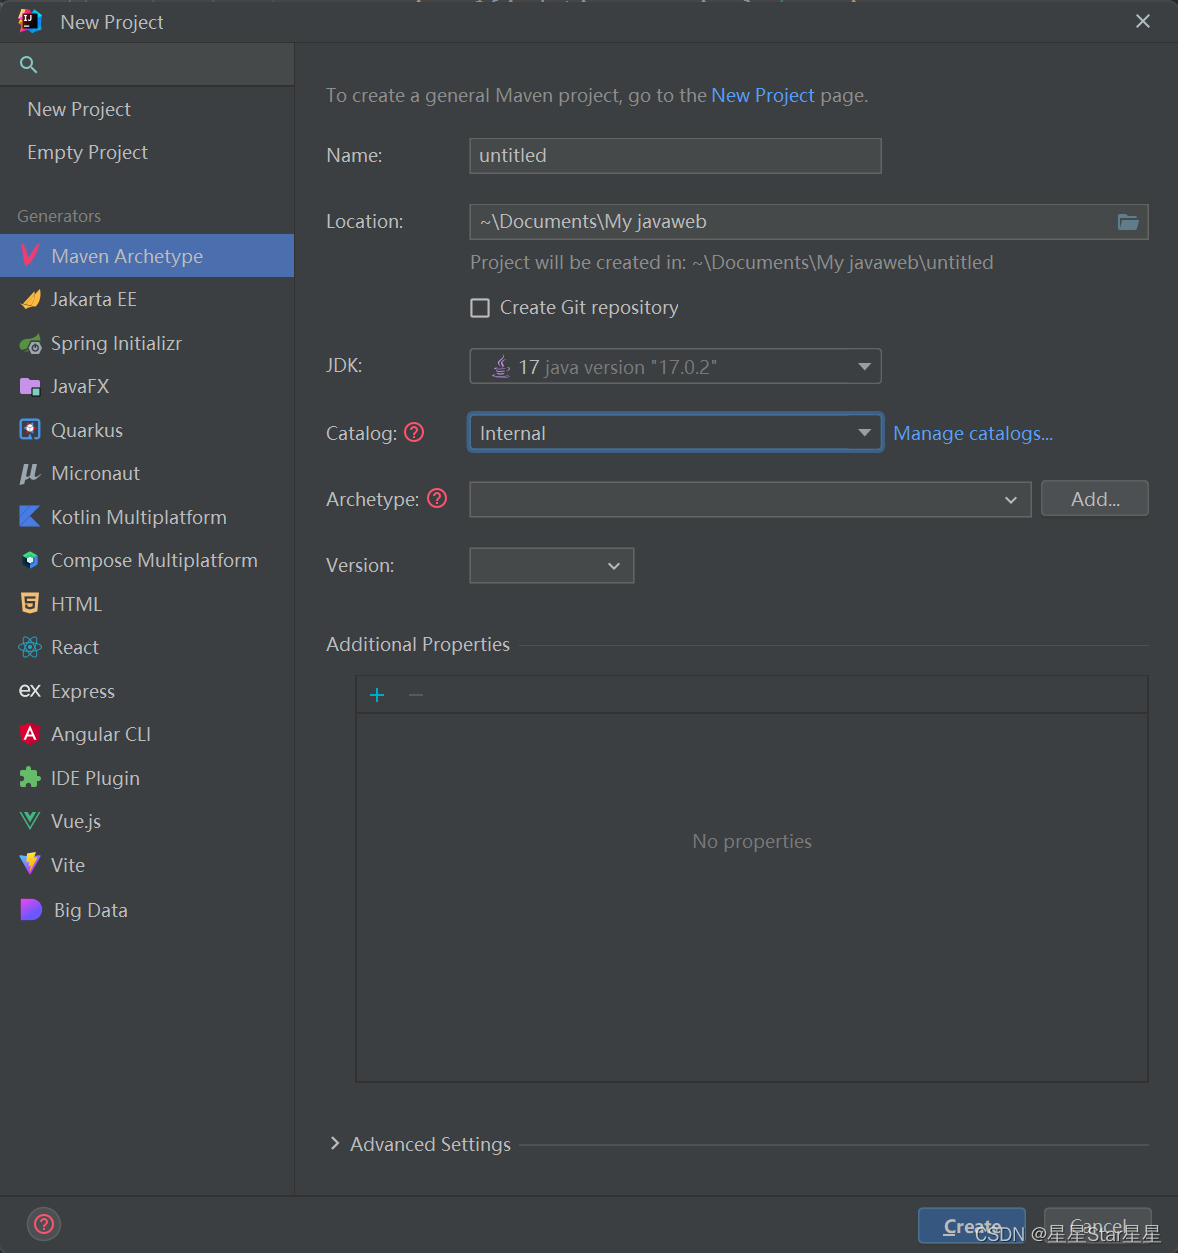This screenshot has height=1253, width=1178.
Task: Open the Version dropdown
Action: point(552,565)
